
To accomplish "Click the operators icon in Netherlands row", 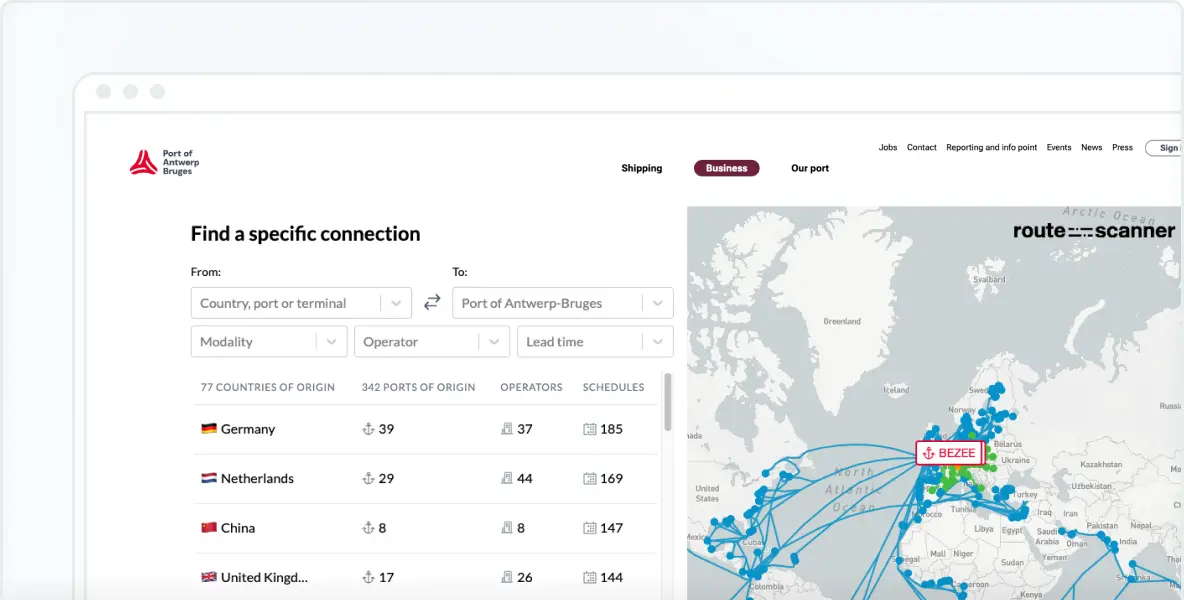I will [506, 479].
